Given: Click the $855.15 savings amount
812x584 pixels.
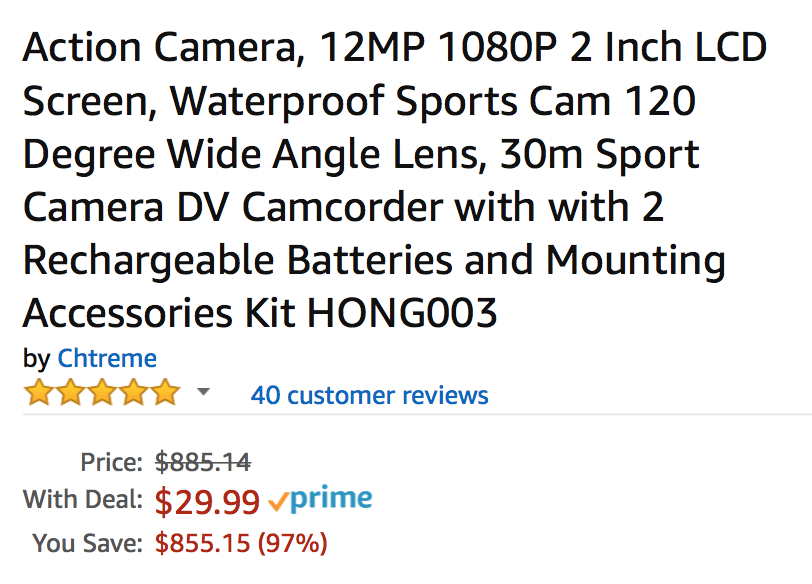Looking at the screenshot, I should [x=202, y=543].
